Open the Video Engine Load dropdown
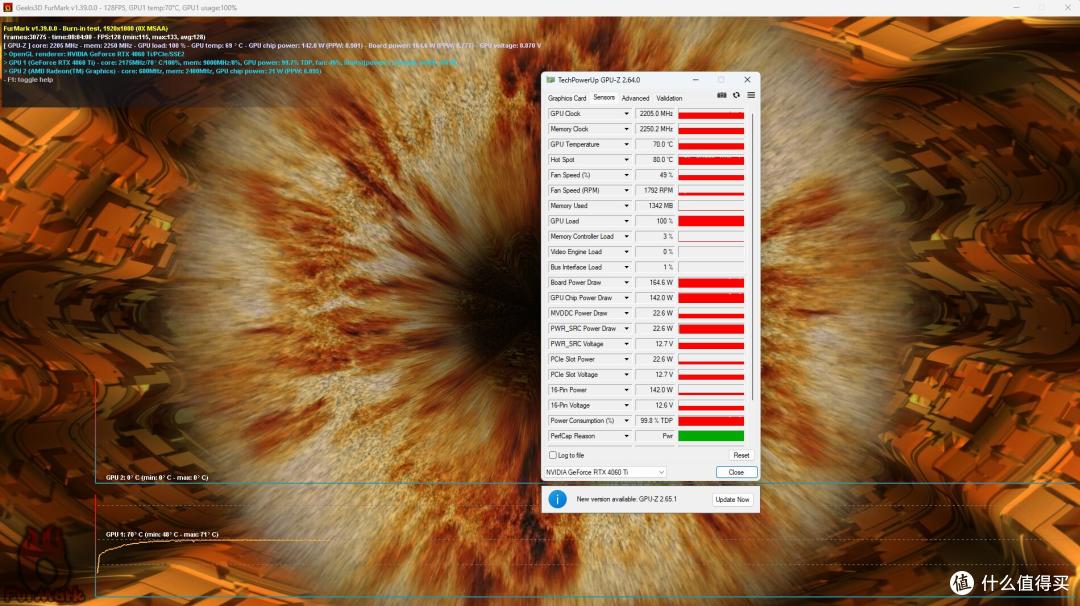 [x=626, y=252]
